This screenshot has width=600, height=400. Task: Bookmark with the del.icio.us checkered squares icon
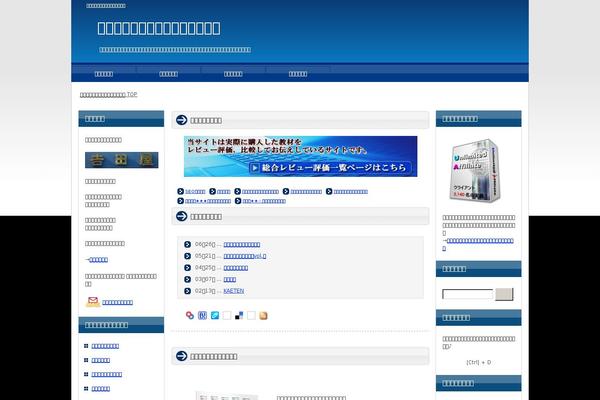click(239, 315)
